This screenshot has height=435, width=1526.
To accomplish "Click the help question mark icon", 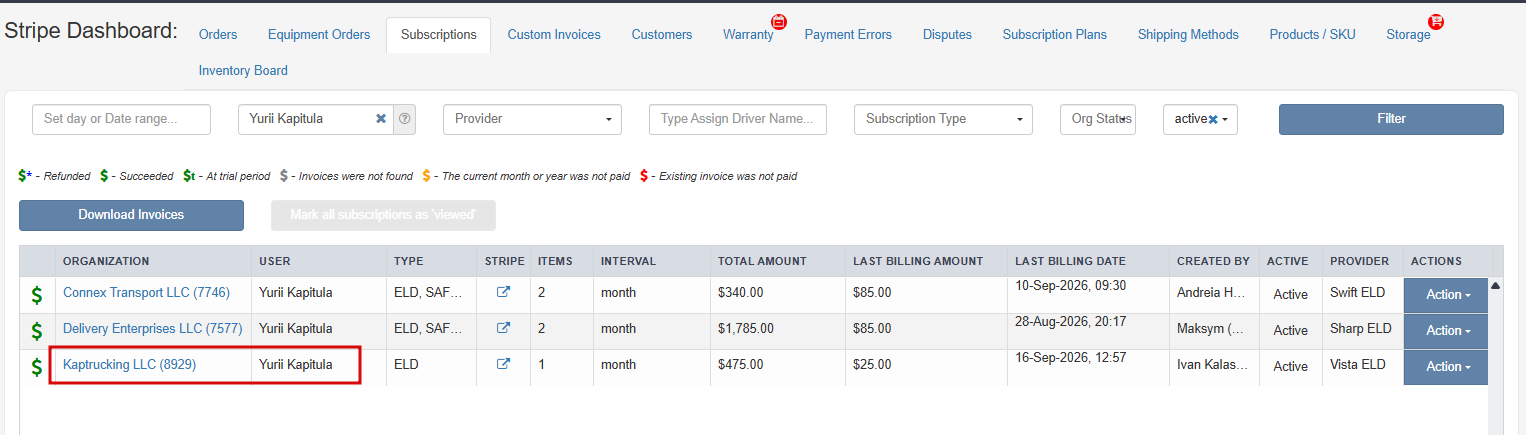I will point(405,119).
